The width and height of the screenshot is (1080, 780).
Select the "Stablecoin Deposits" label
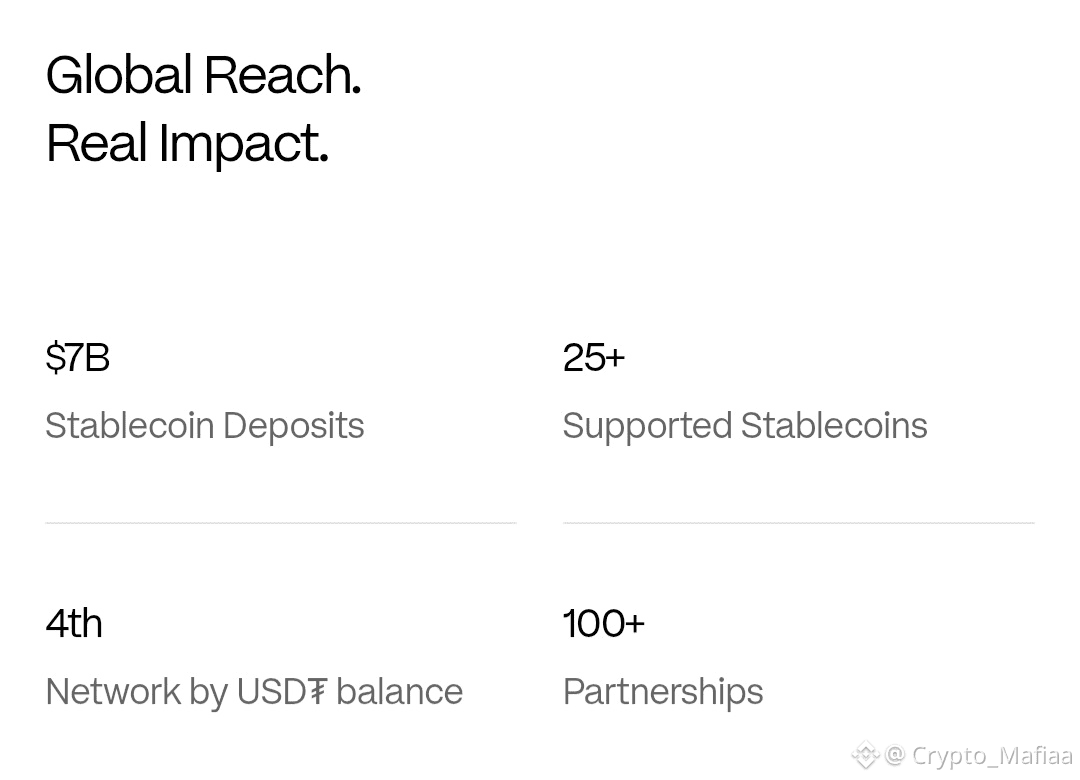coord(205,426)
